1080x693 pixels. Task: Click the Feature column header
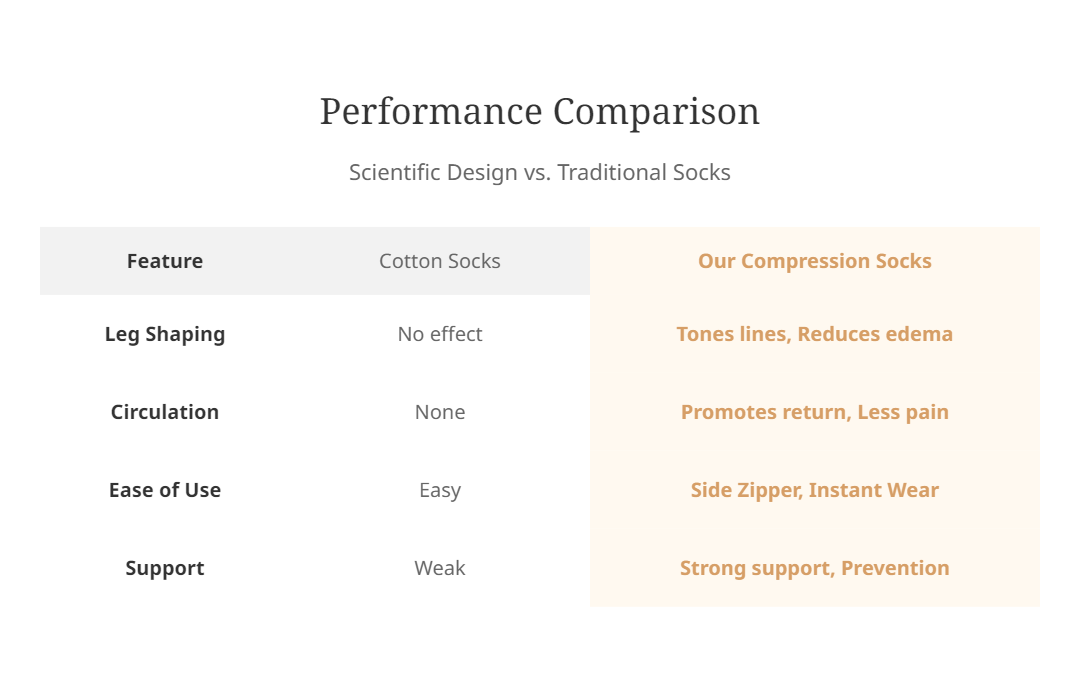click(165, 261)
